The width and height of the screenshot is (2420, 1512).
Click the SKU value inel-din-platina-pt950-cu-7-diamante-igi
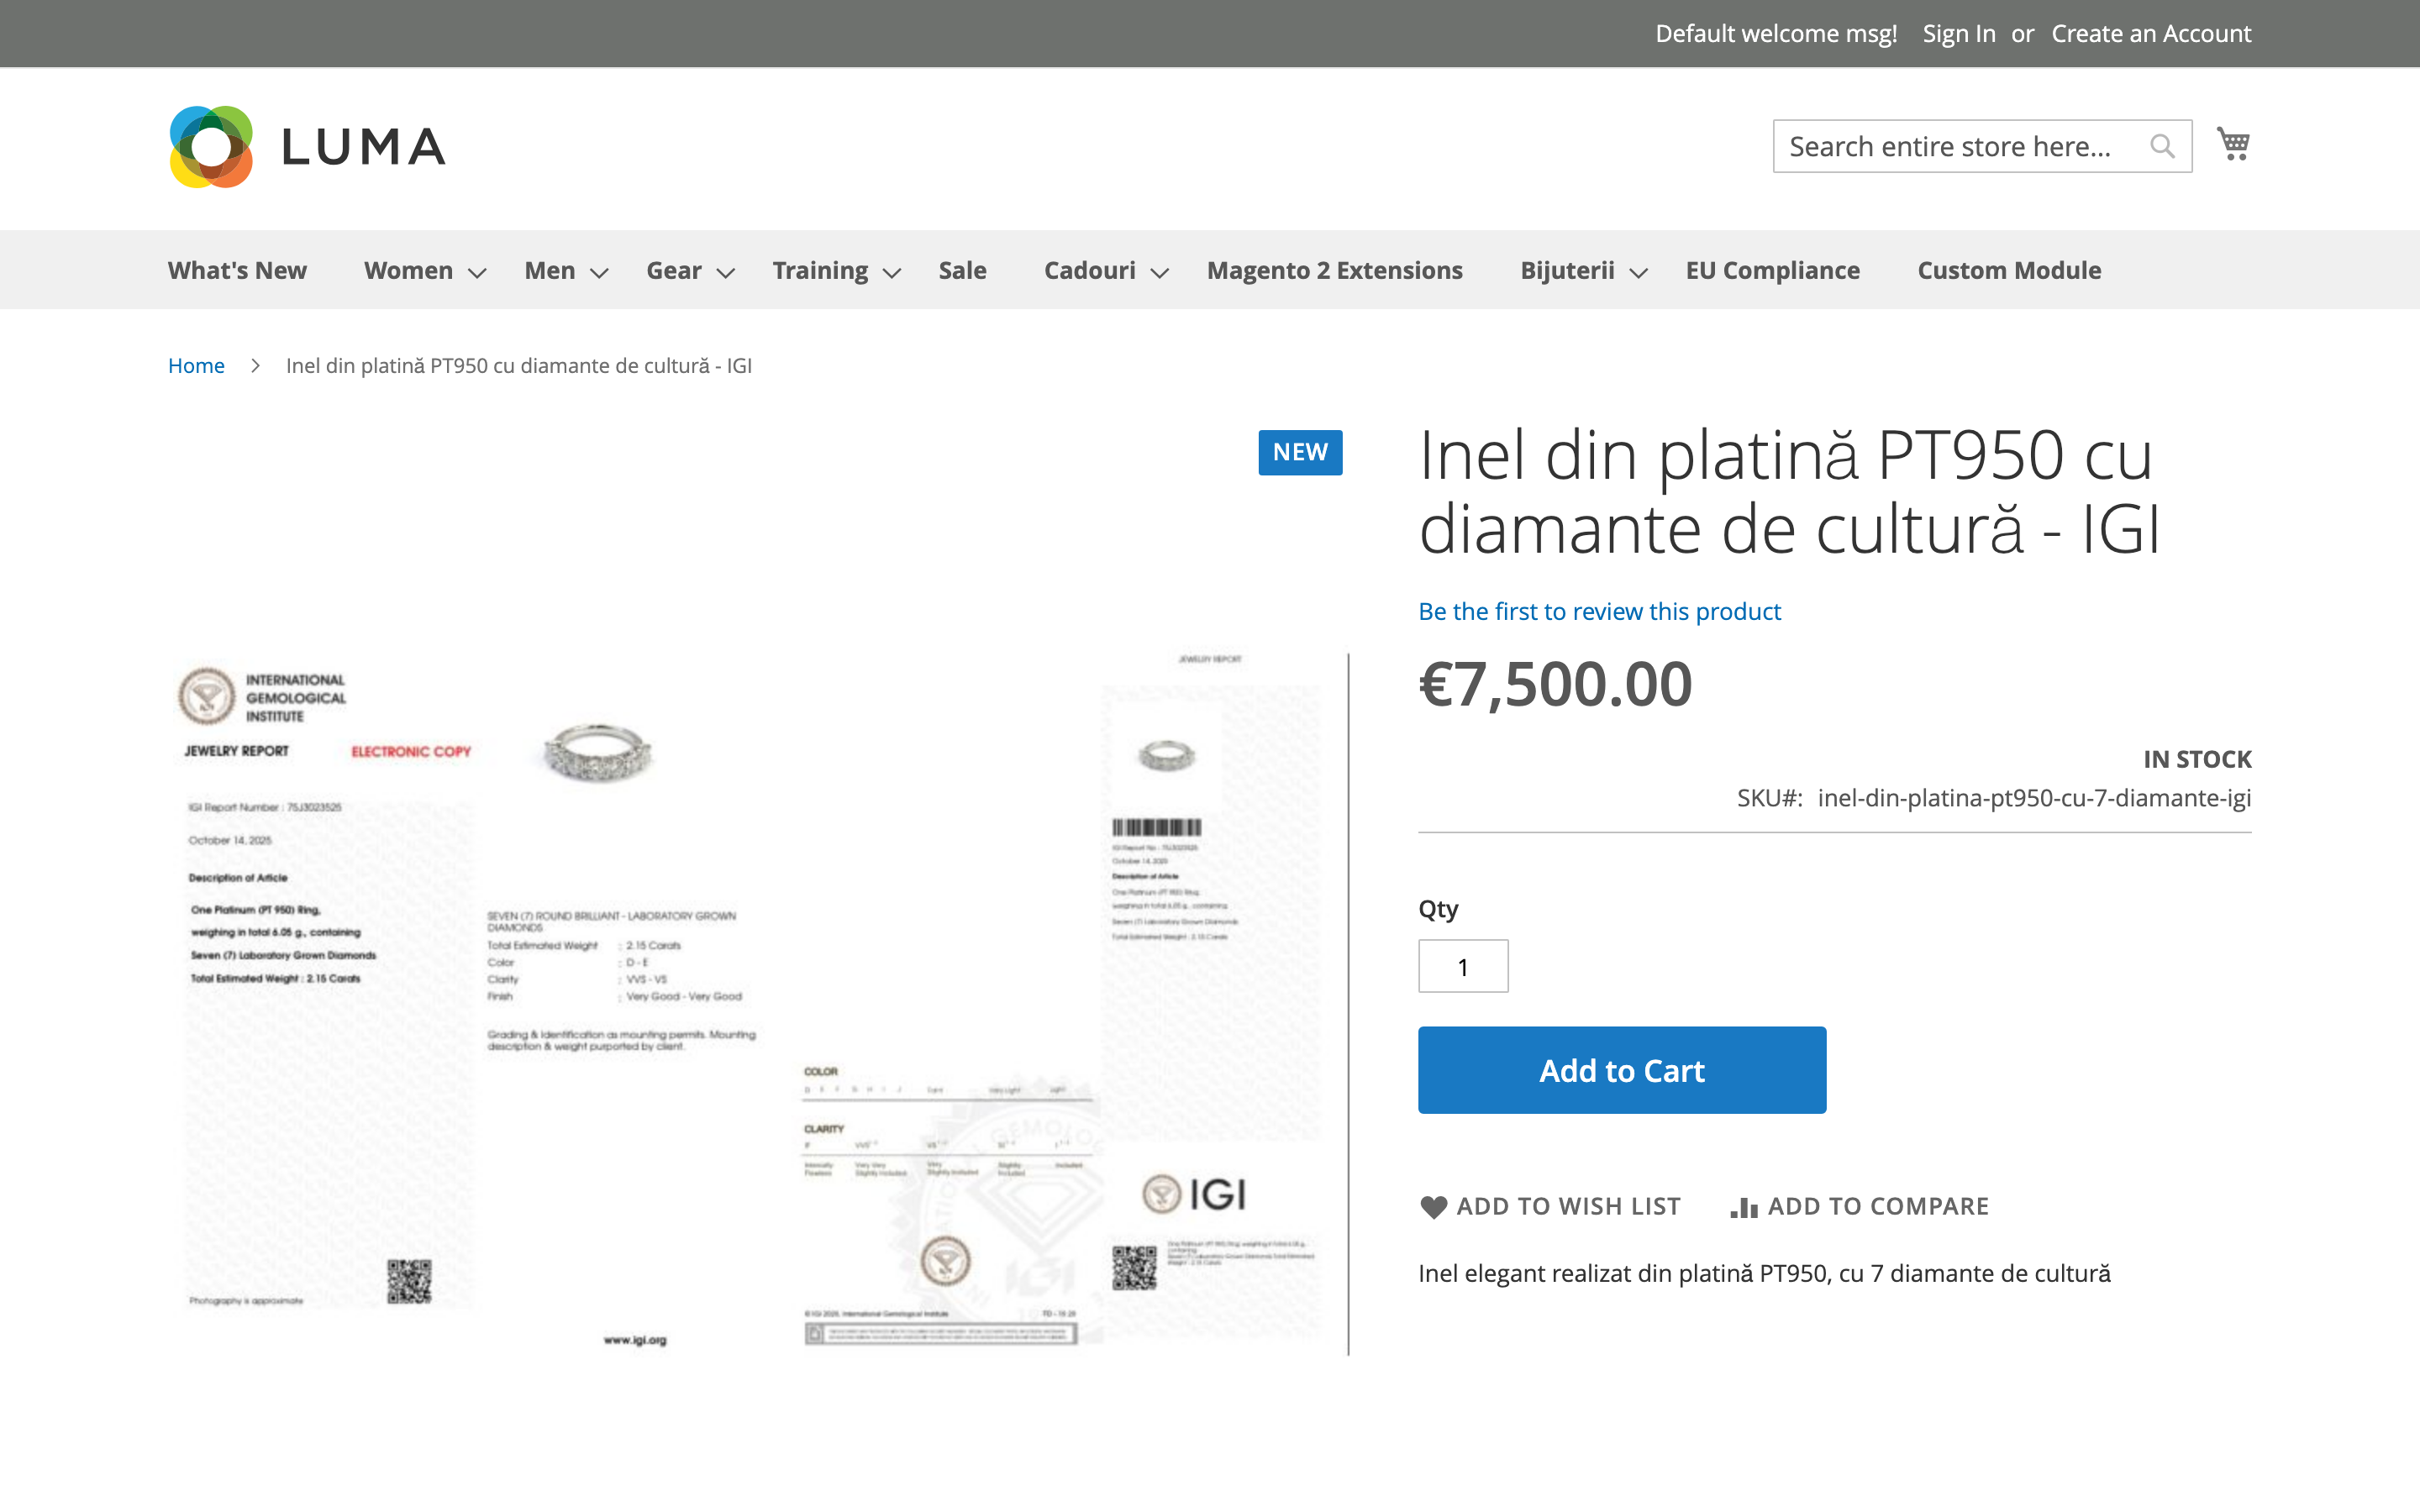tap(2034, 798)
